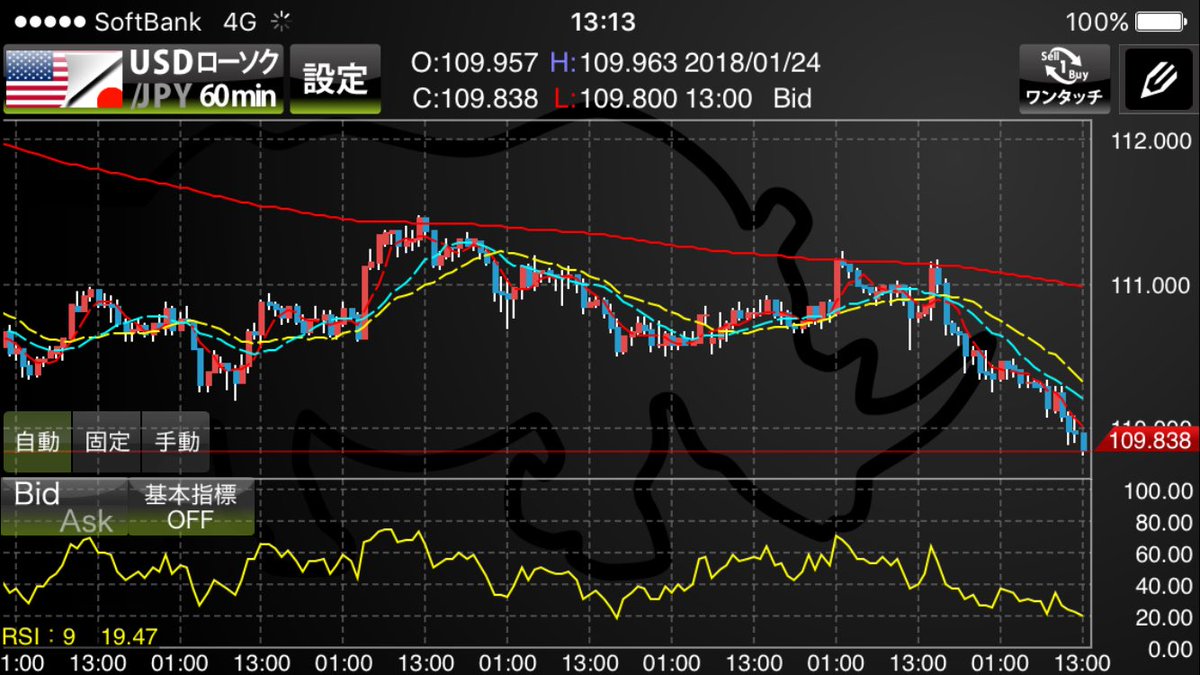1200x675 pixels.
Task: Toggle the 基本指標 OFF button
Action: [191, 506]
